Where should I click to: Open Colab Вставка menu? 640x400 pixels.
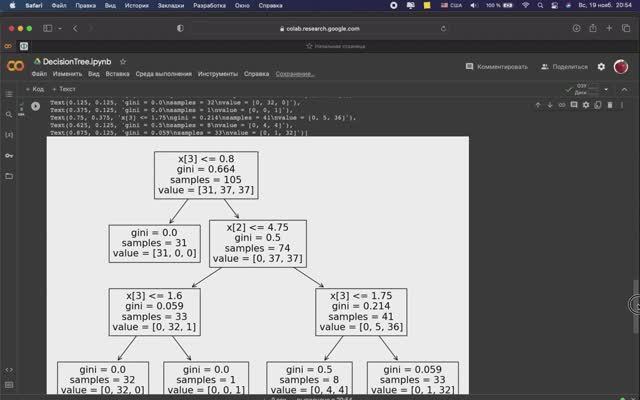click(118, 74)
